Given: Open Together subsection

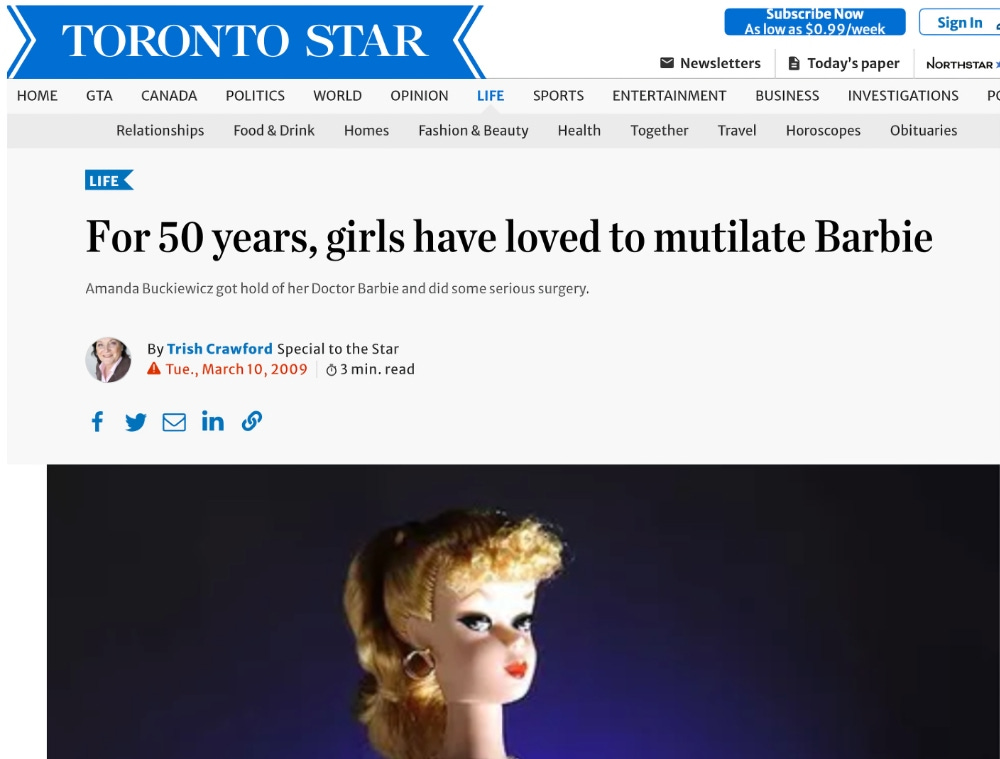Looking at the screenshot, I should [659, 131].
